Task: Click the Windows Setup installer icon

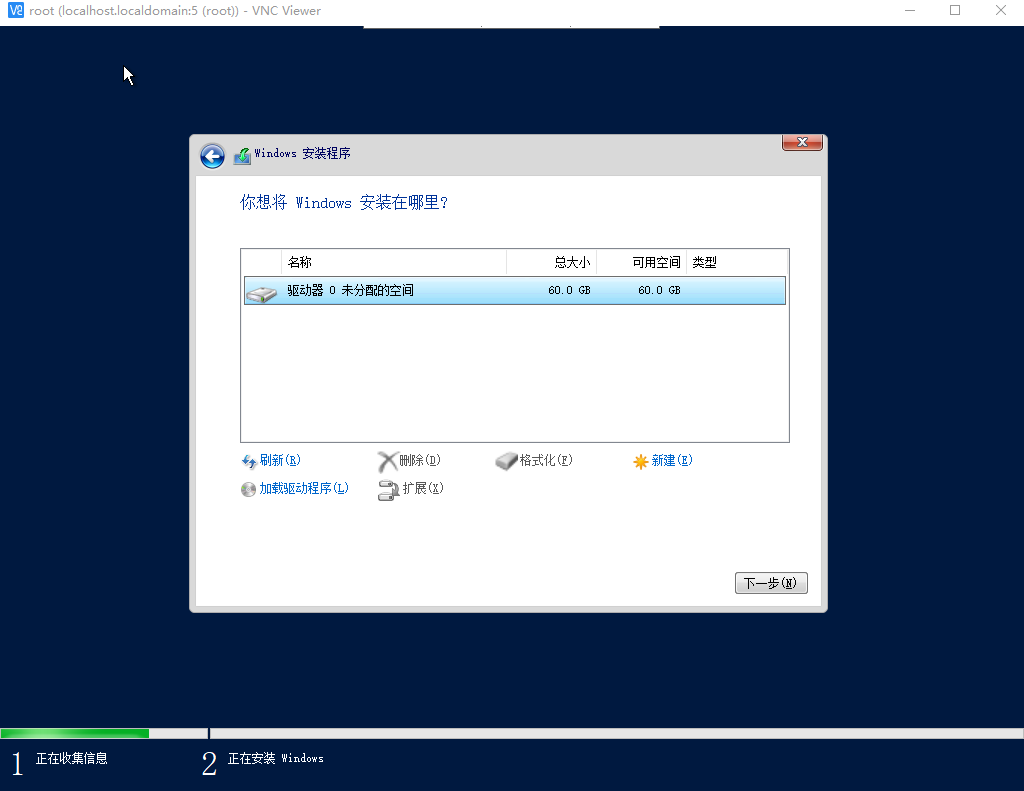Action: pos(242,156)
